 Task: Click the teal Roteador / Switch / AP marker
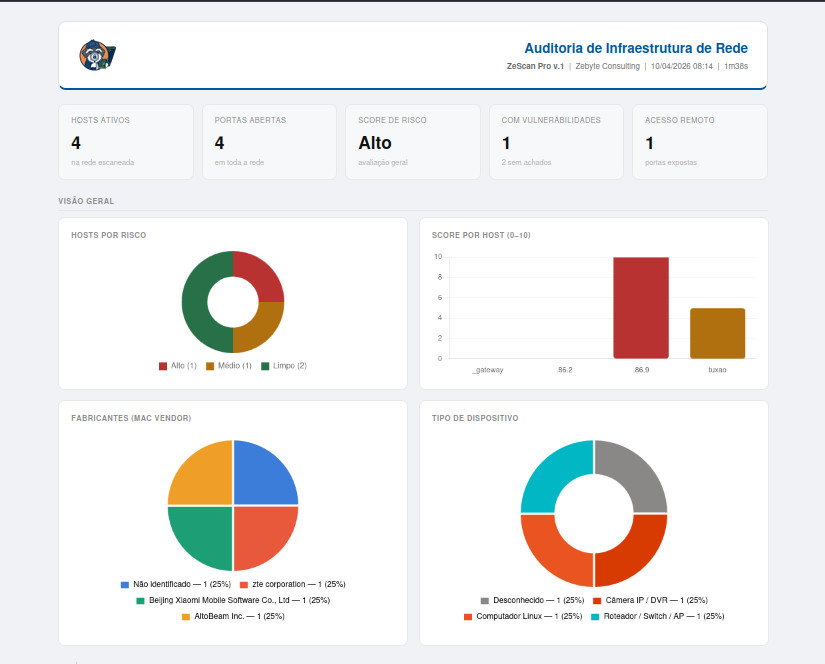pyautogui.click(x=594, y=617)
